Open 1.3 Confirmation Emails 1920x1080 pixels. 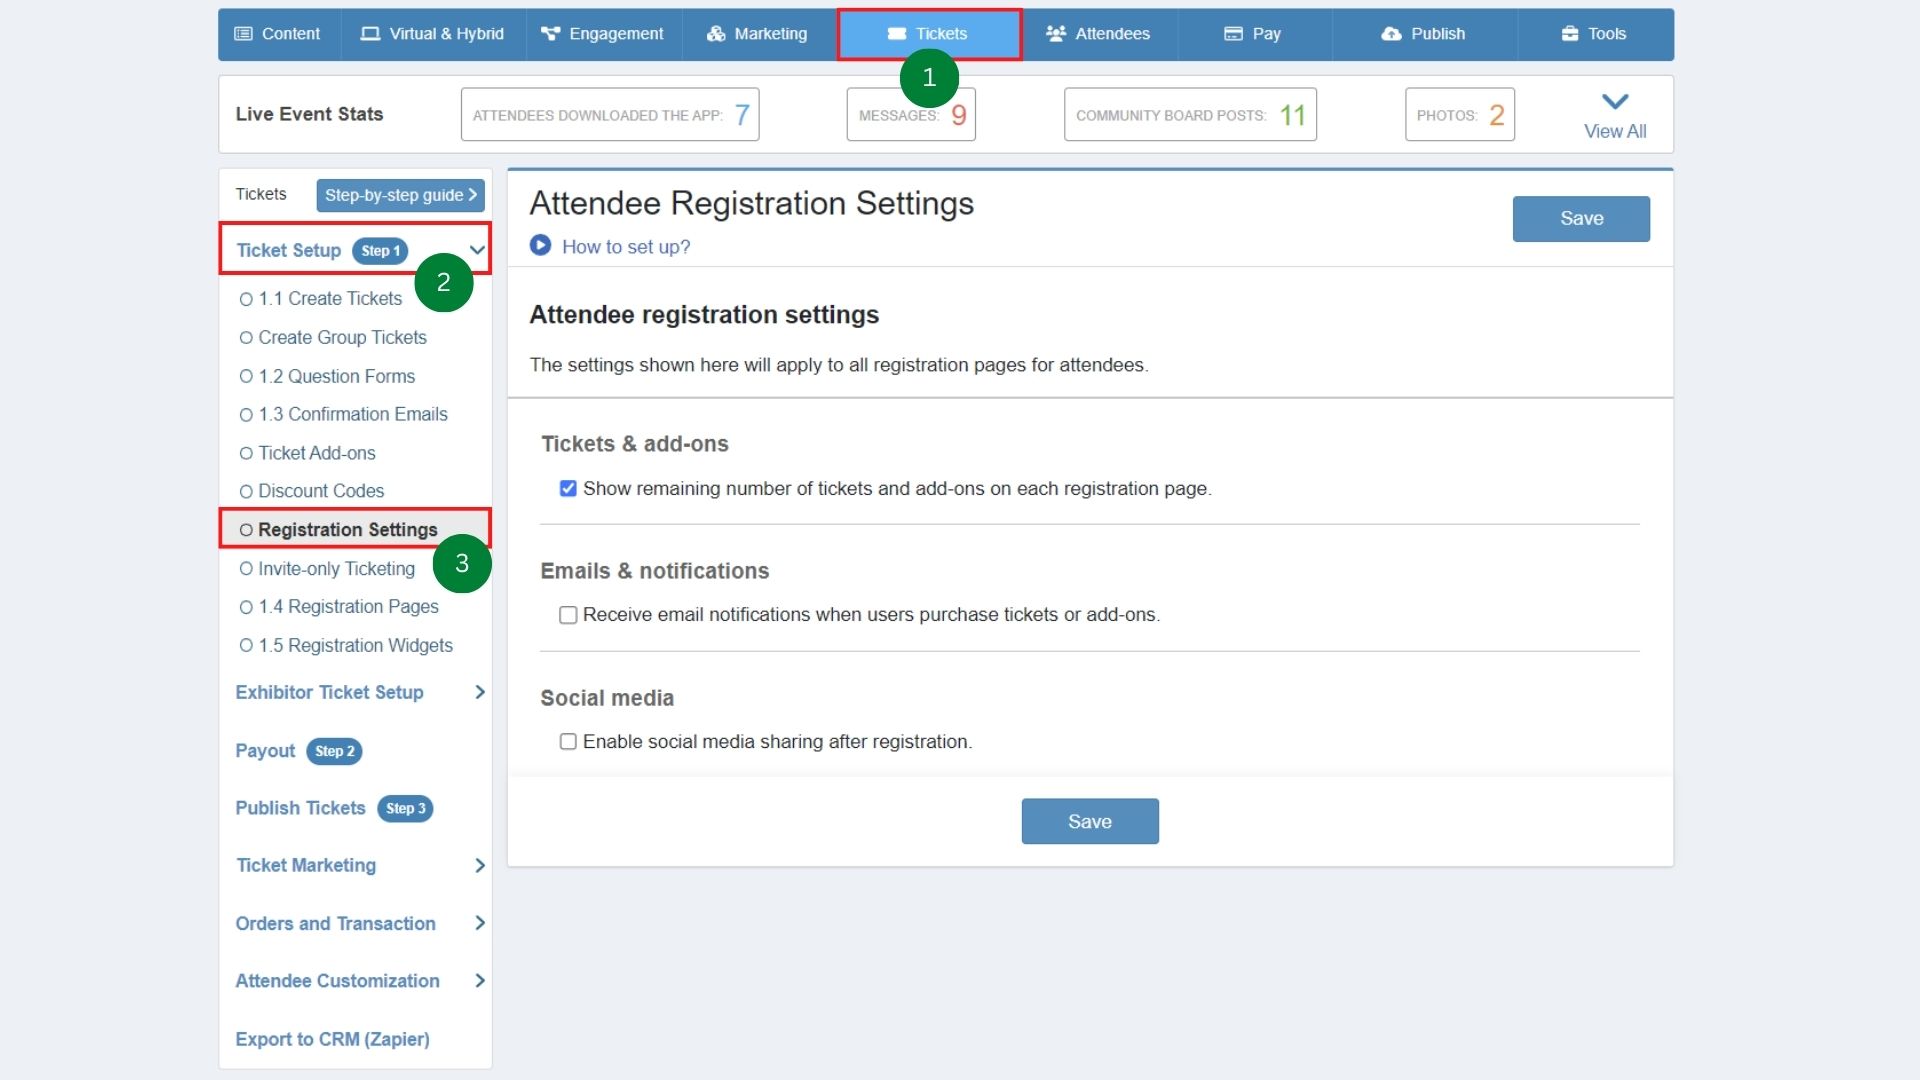tap(353, 414)
